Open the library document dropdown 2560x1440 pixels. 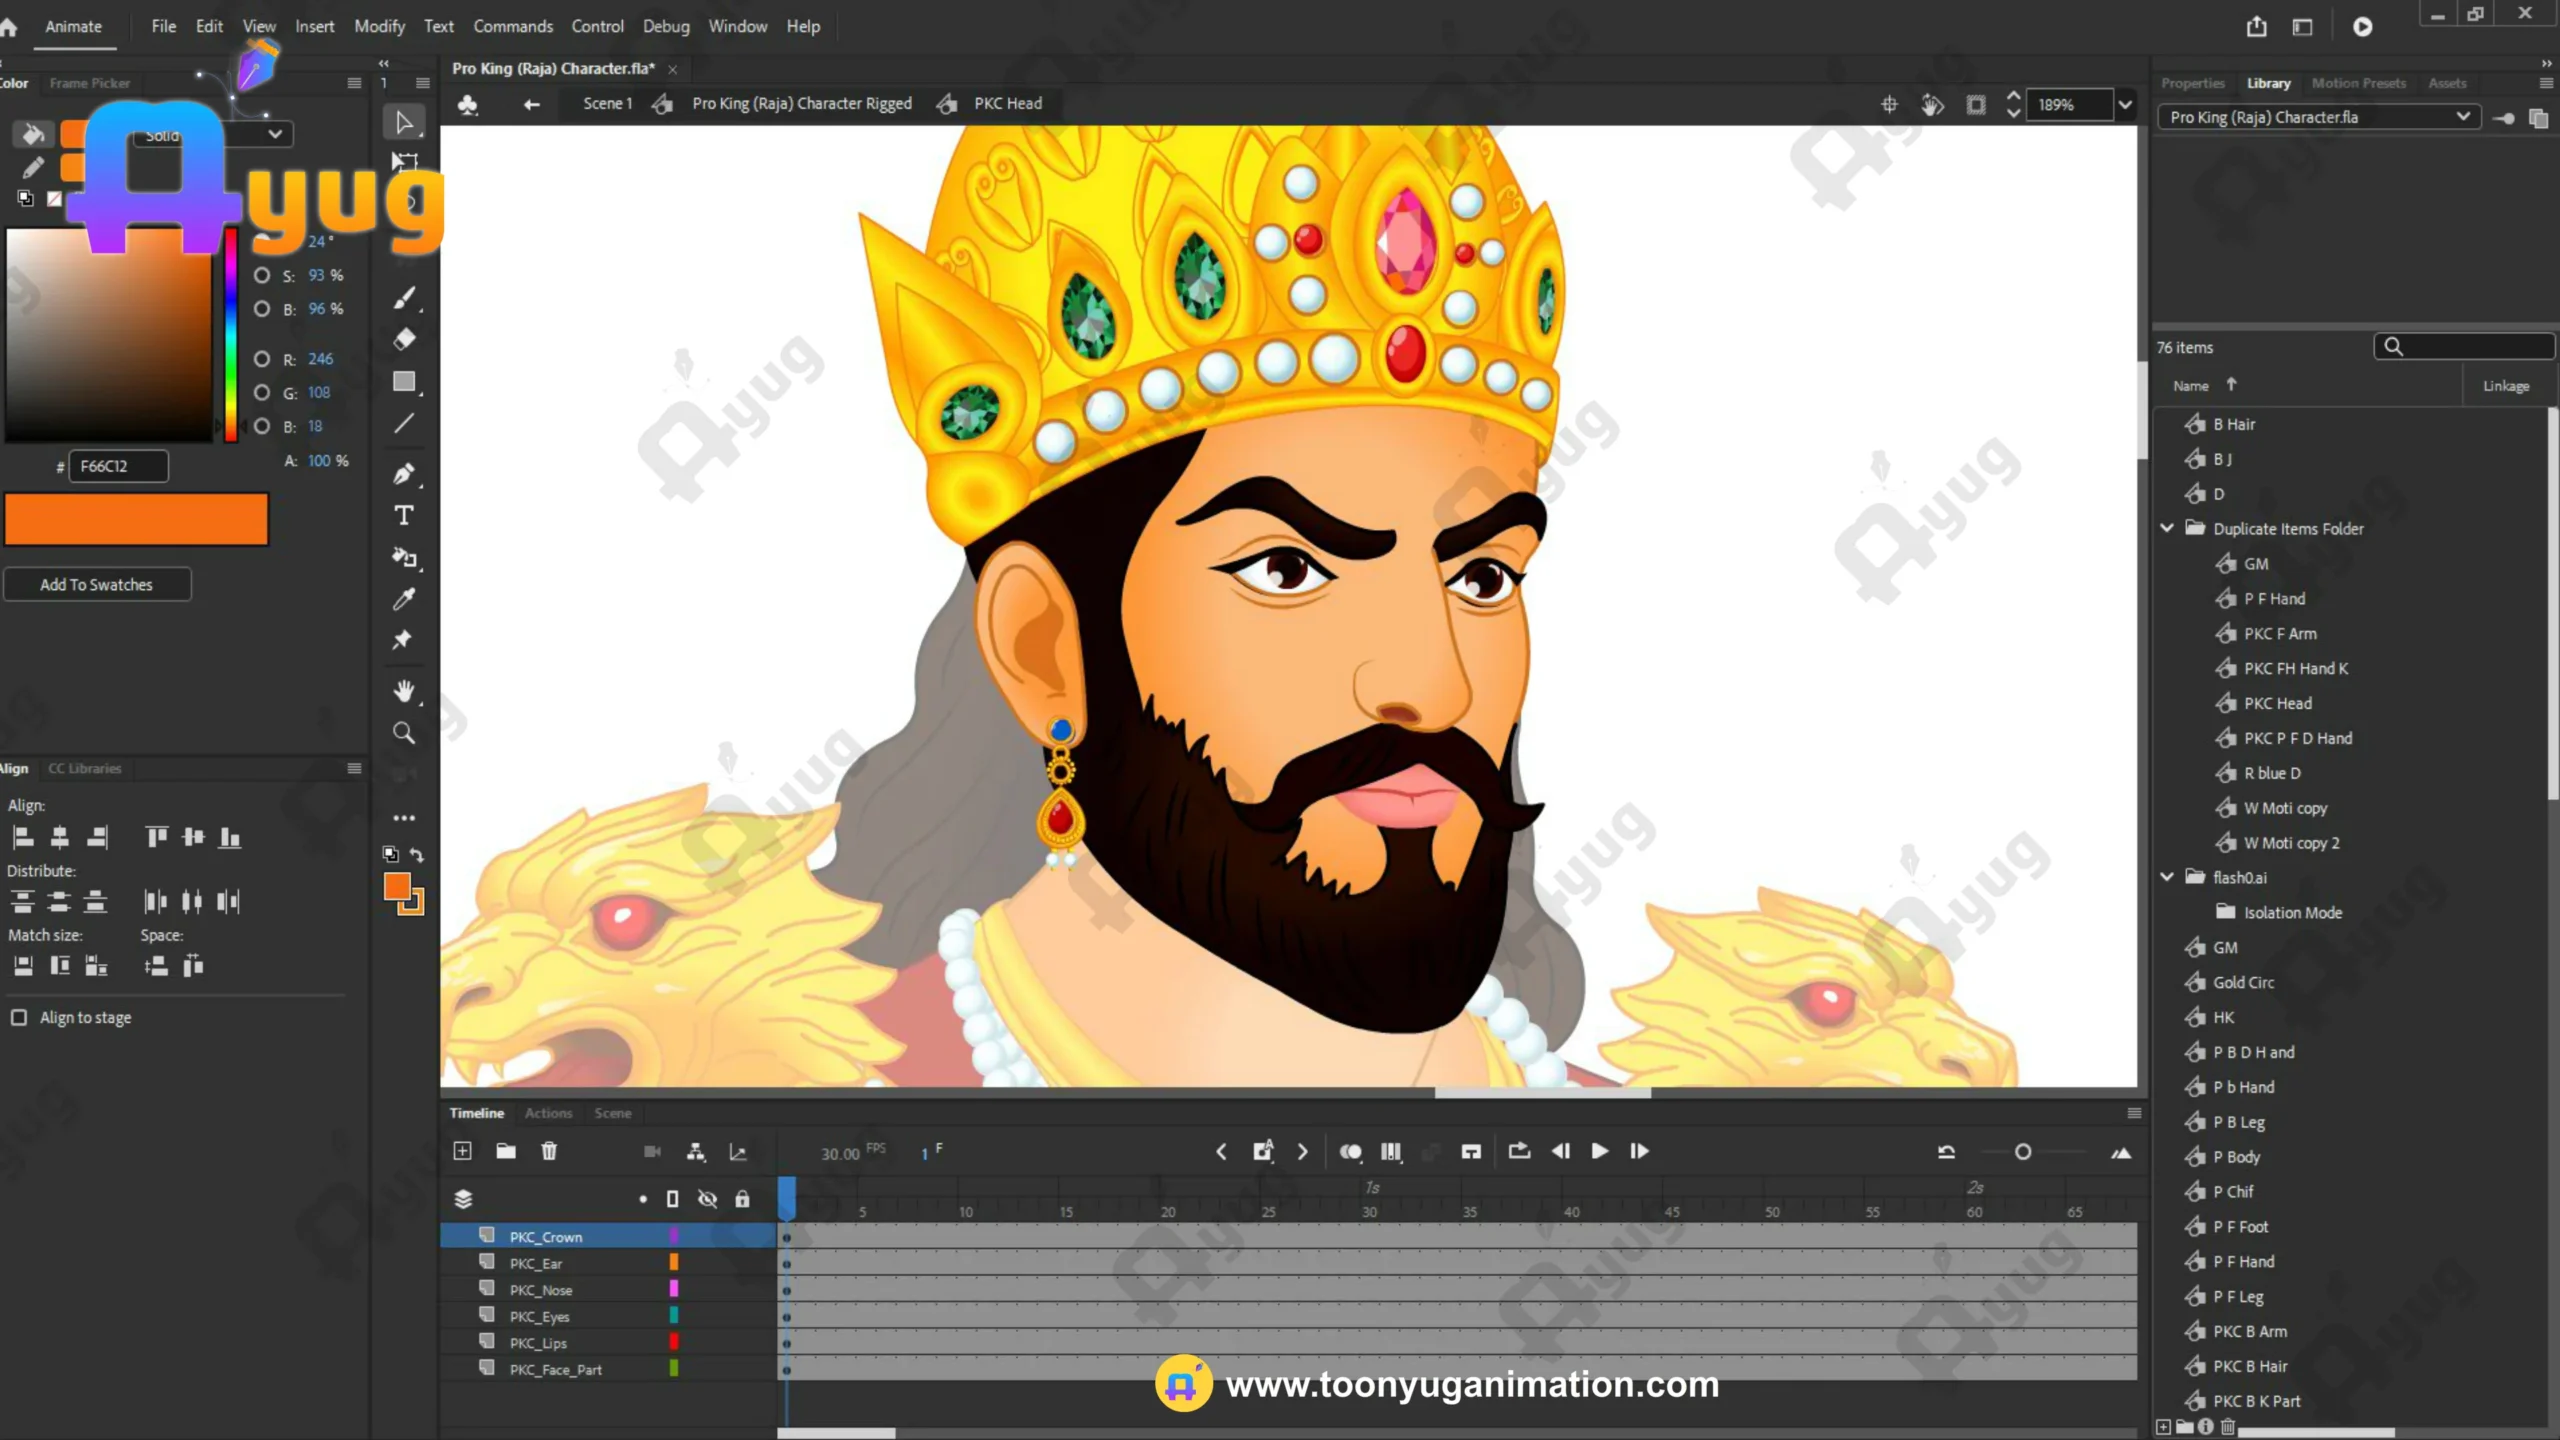coord(2462,117)
